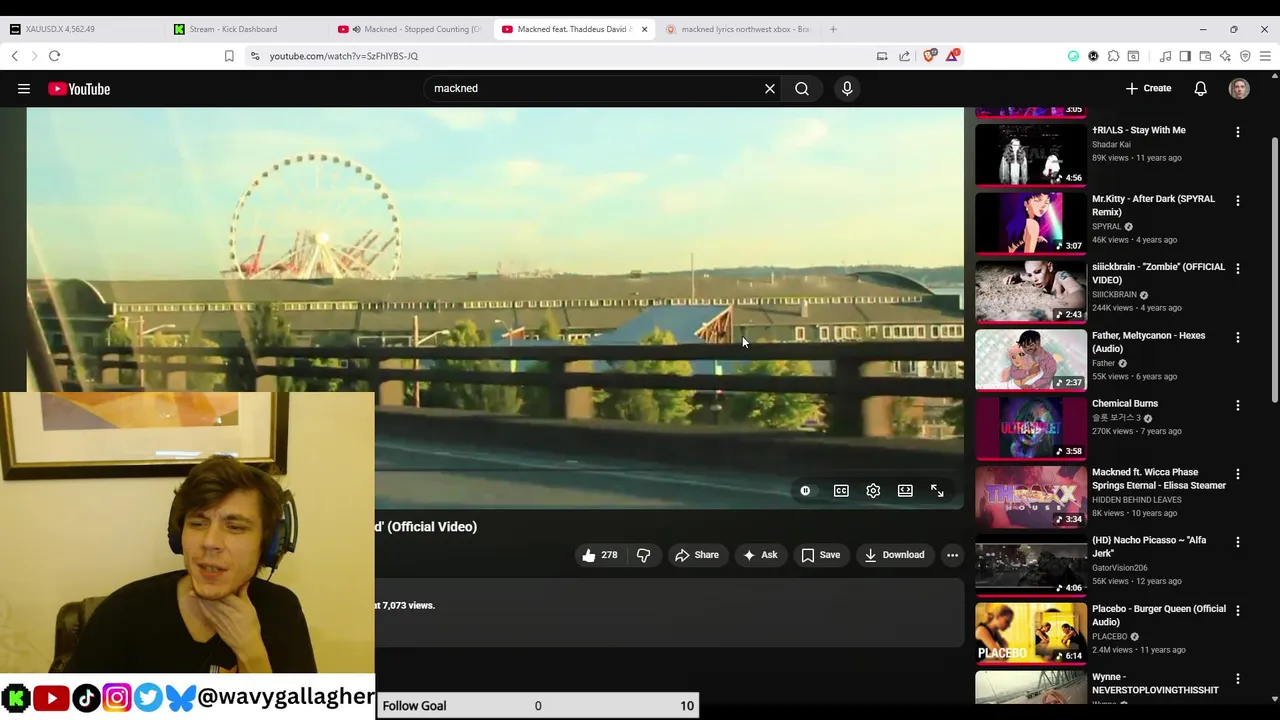Start voice search with microphone
The height and width of the screenshot is (720, 1280).
847,89
